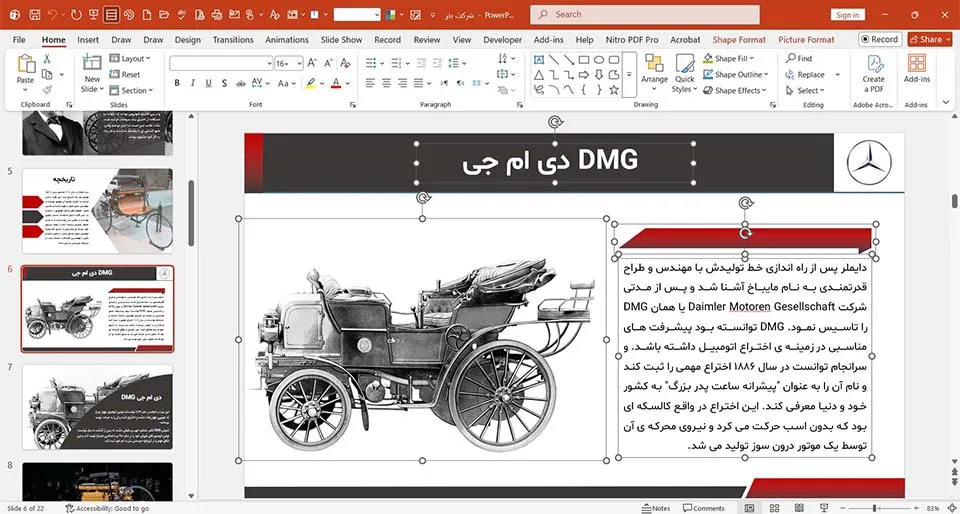This screenshot has width=960, height=514.
Task: Toggle Justify alignment
Action: pyautogui.click(x=418, y=83)
